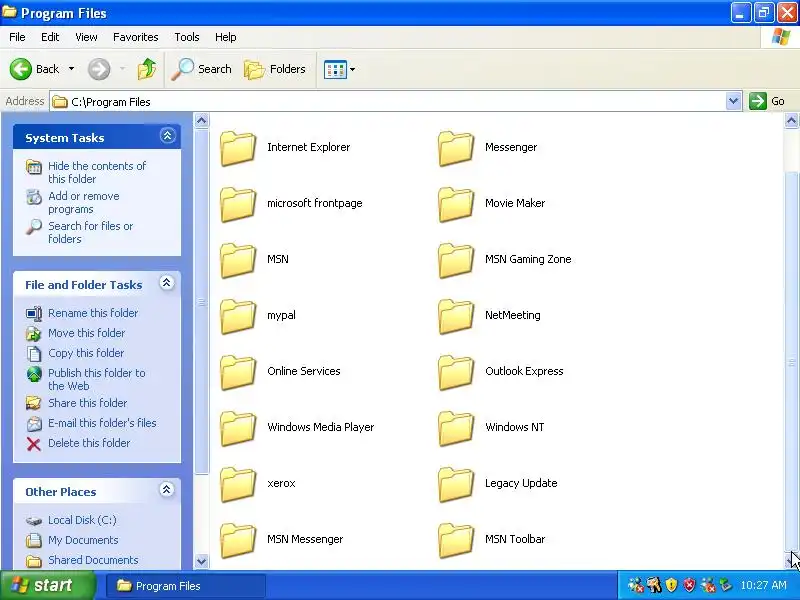This screenshot has width=800, height=600.
Task: Select the mypal folder icon
Action: pos(238,316)
